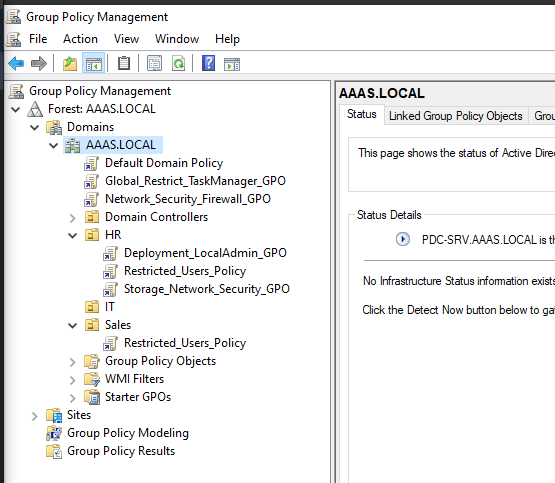Expand the Group Policy Objects container

point(72,362)
